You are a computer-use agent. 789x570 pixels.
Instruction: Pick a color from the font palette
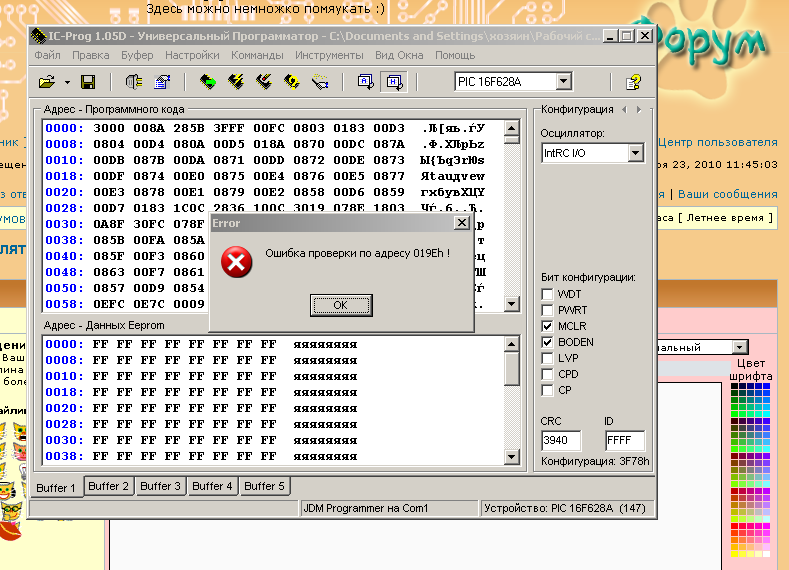[750, 450]
